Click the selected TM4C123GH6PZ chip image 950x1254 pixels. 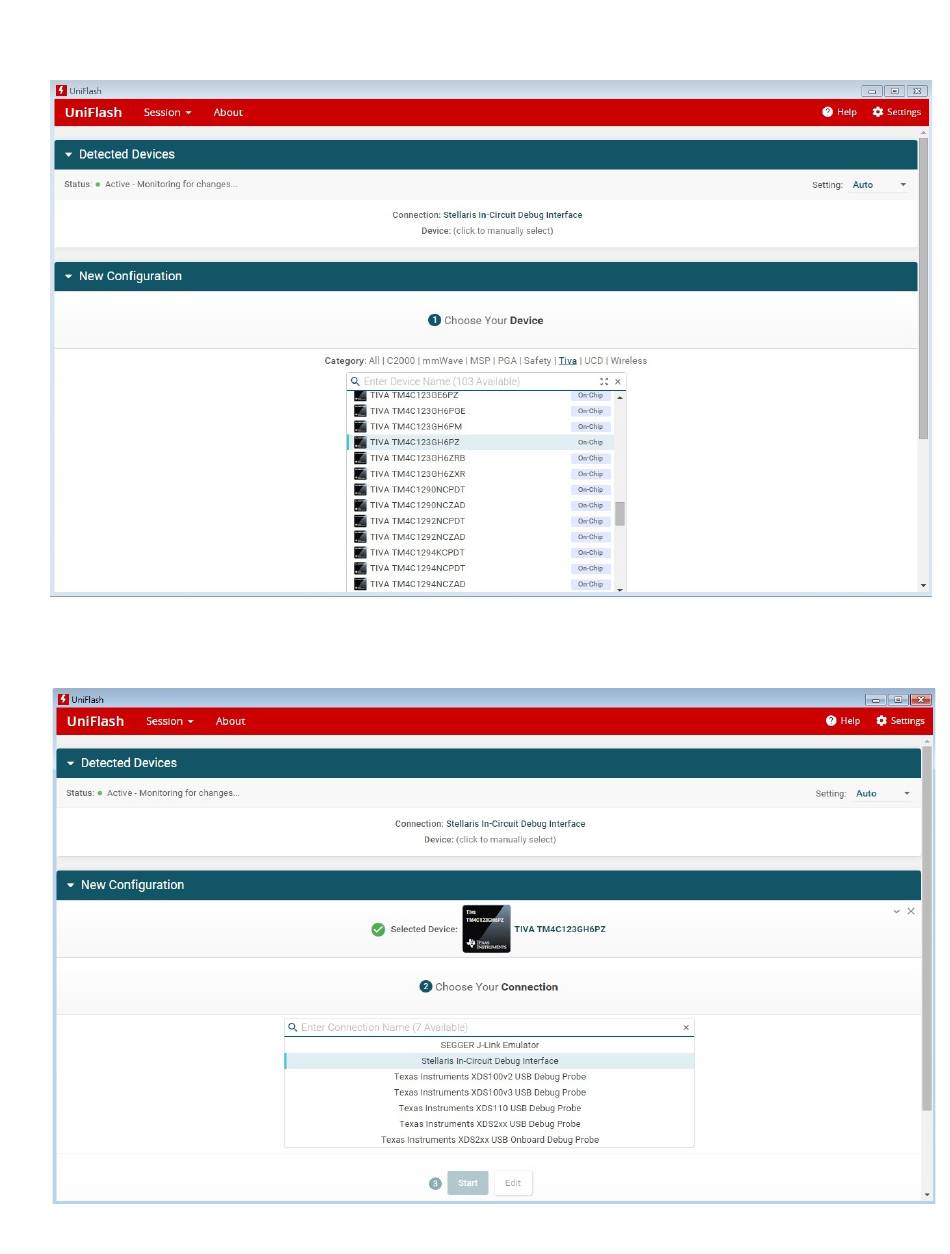click(486, 929)
